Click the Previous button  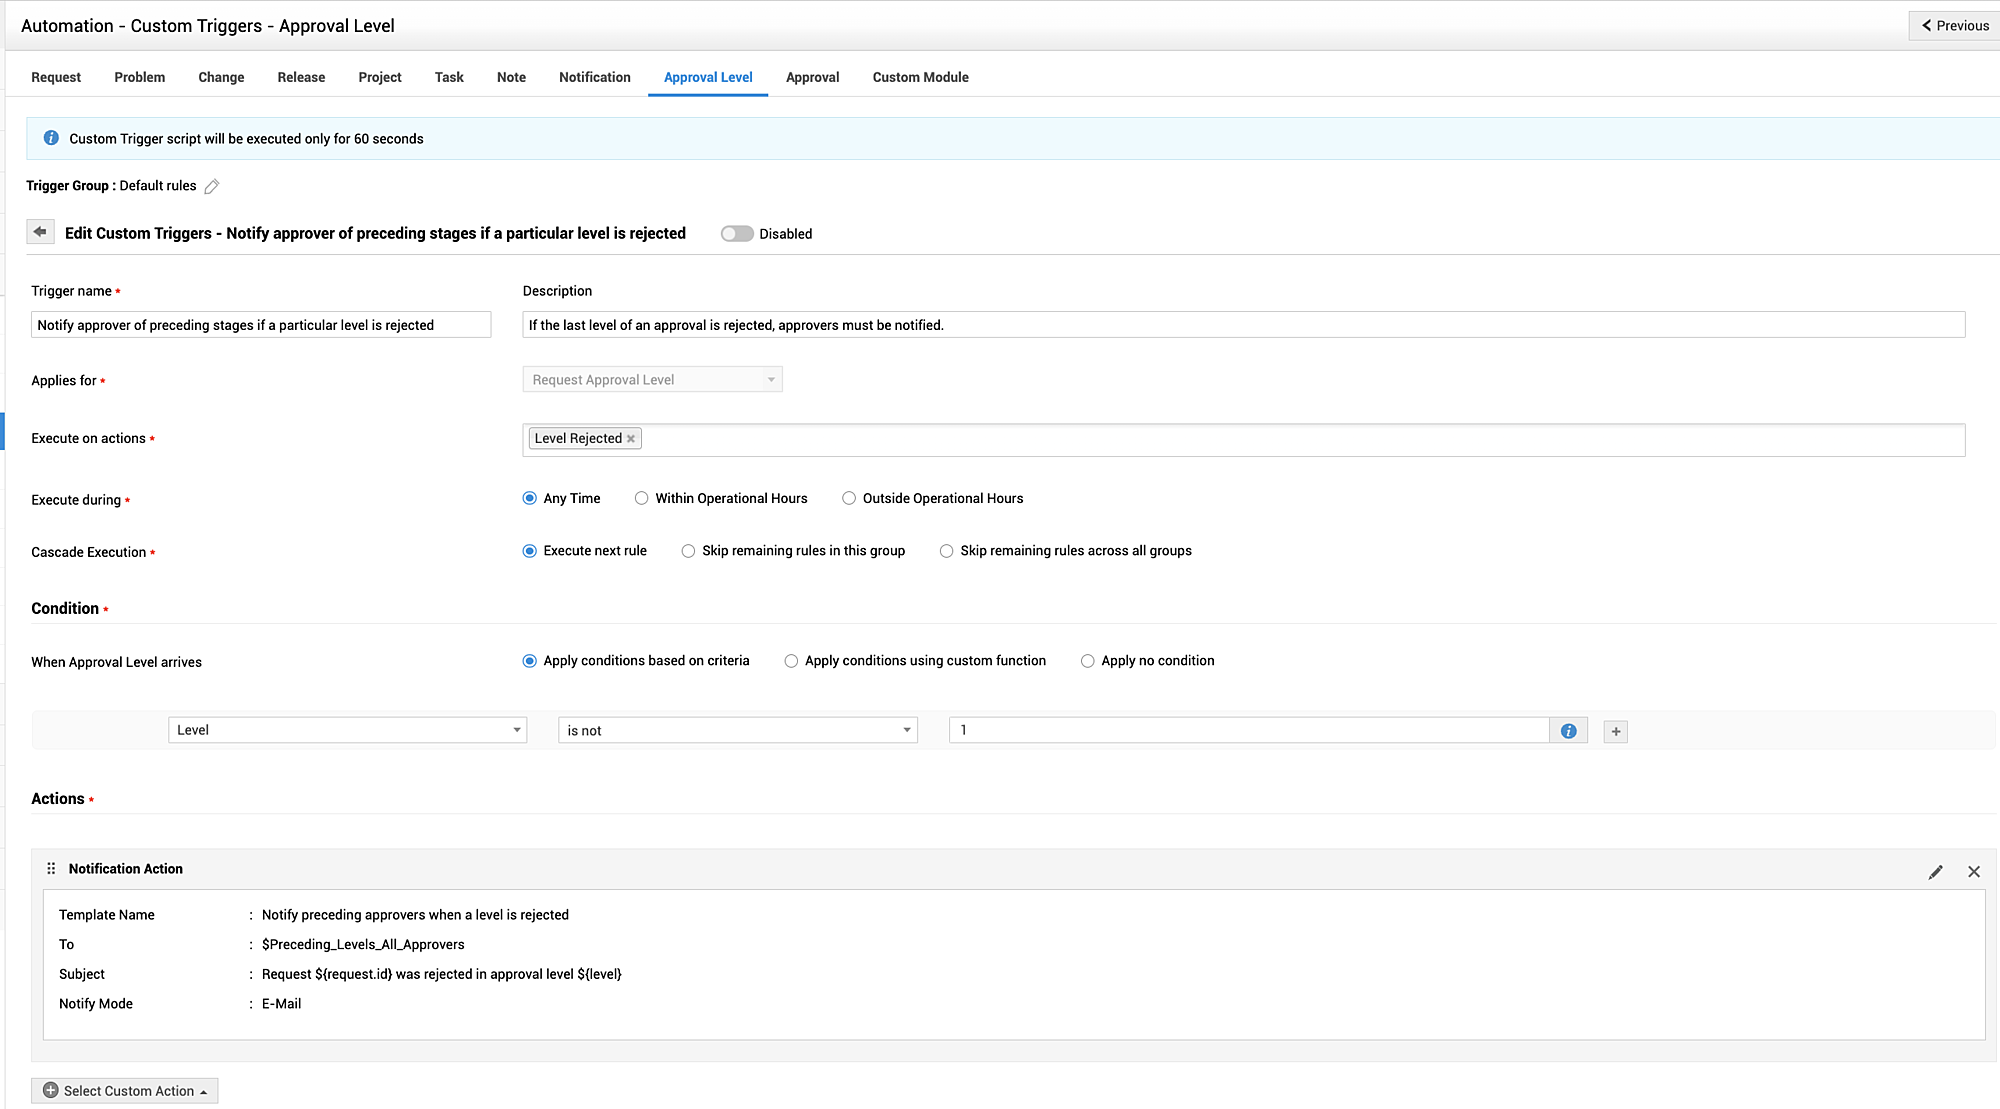pyautogui.click(x=1955, y=26)
